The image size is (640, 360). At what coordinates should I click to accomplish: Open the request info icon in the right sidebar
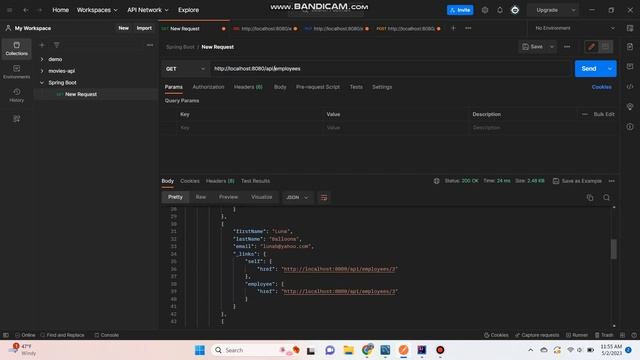click(x=630, y=127)
